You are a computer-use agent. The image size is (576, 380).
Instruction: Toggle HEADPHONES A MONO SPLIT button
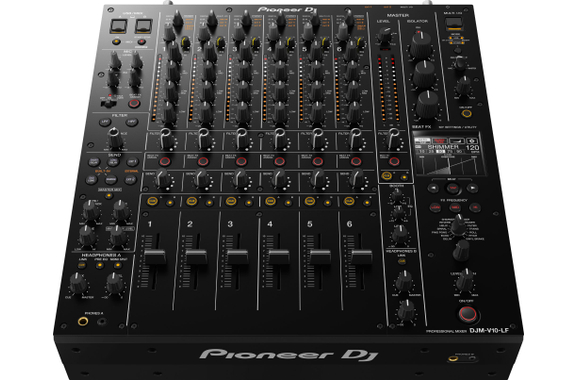[x=118, y=265]
